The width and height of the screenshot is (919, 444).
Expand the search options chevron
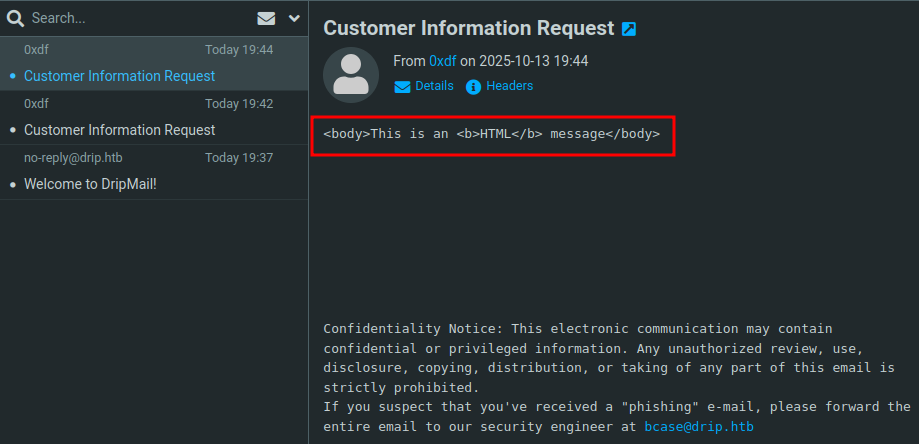coord(294,18)
